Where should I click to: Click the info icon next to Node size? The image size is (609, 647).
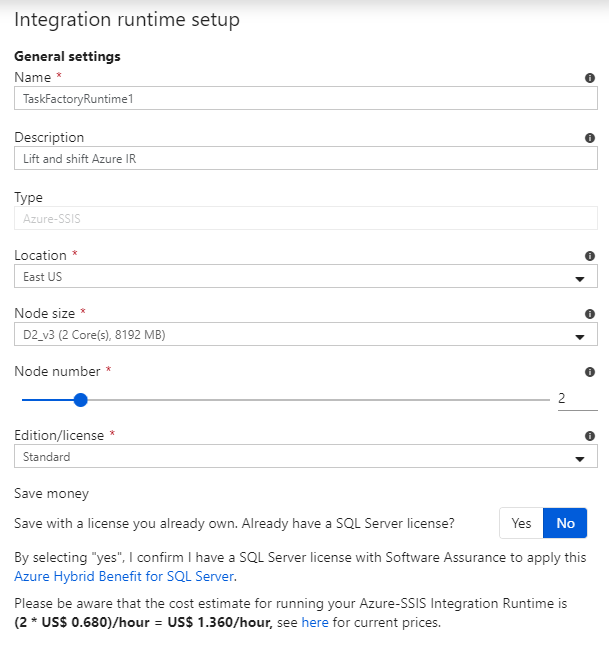[590, 314]
